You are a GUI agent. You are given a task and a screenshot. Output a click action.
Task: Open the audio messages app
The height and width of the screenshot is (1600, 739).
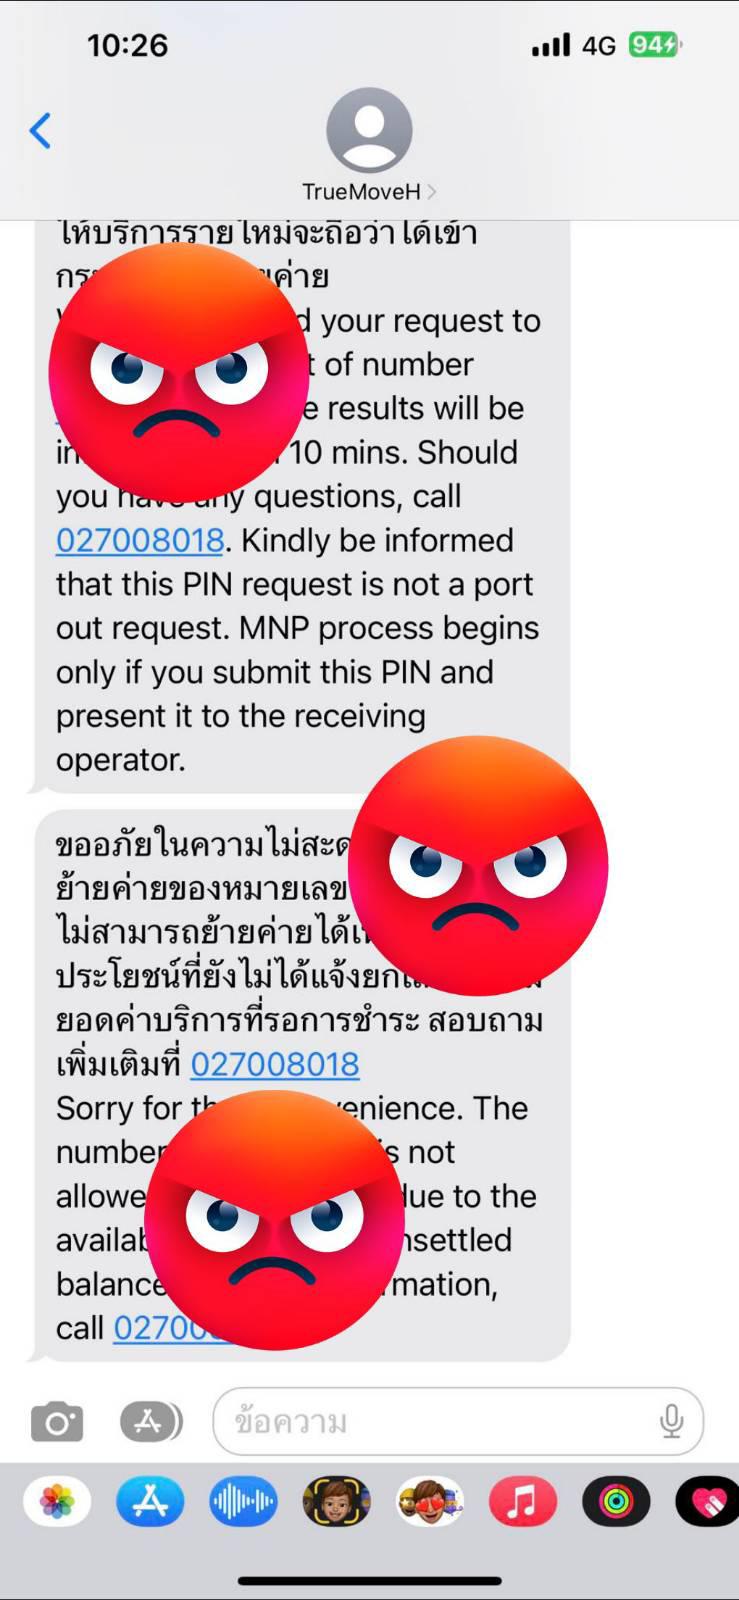[243, 1502]
